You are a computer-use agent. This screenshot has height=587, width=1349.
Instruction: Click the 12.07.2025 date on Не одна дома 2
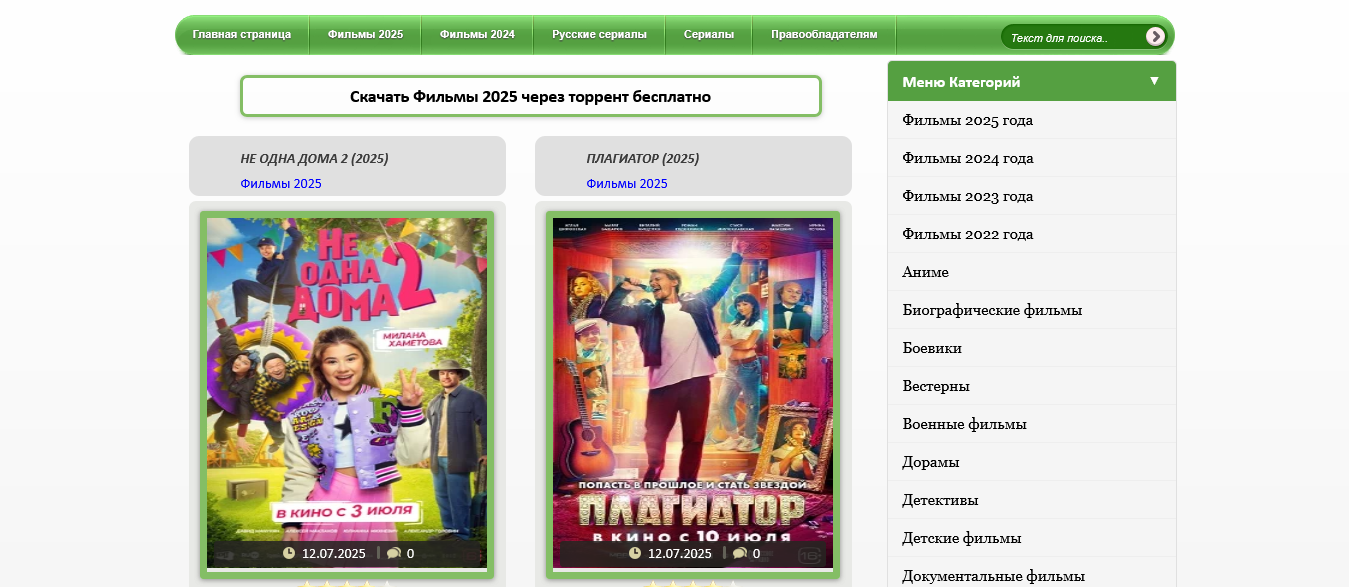pyautogui.click(x=334, y=553)
